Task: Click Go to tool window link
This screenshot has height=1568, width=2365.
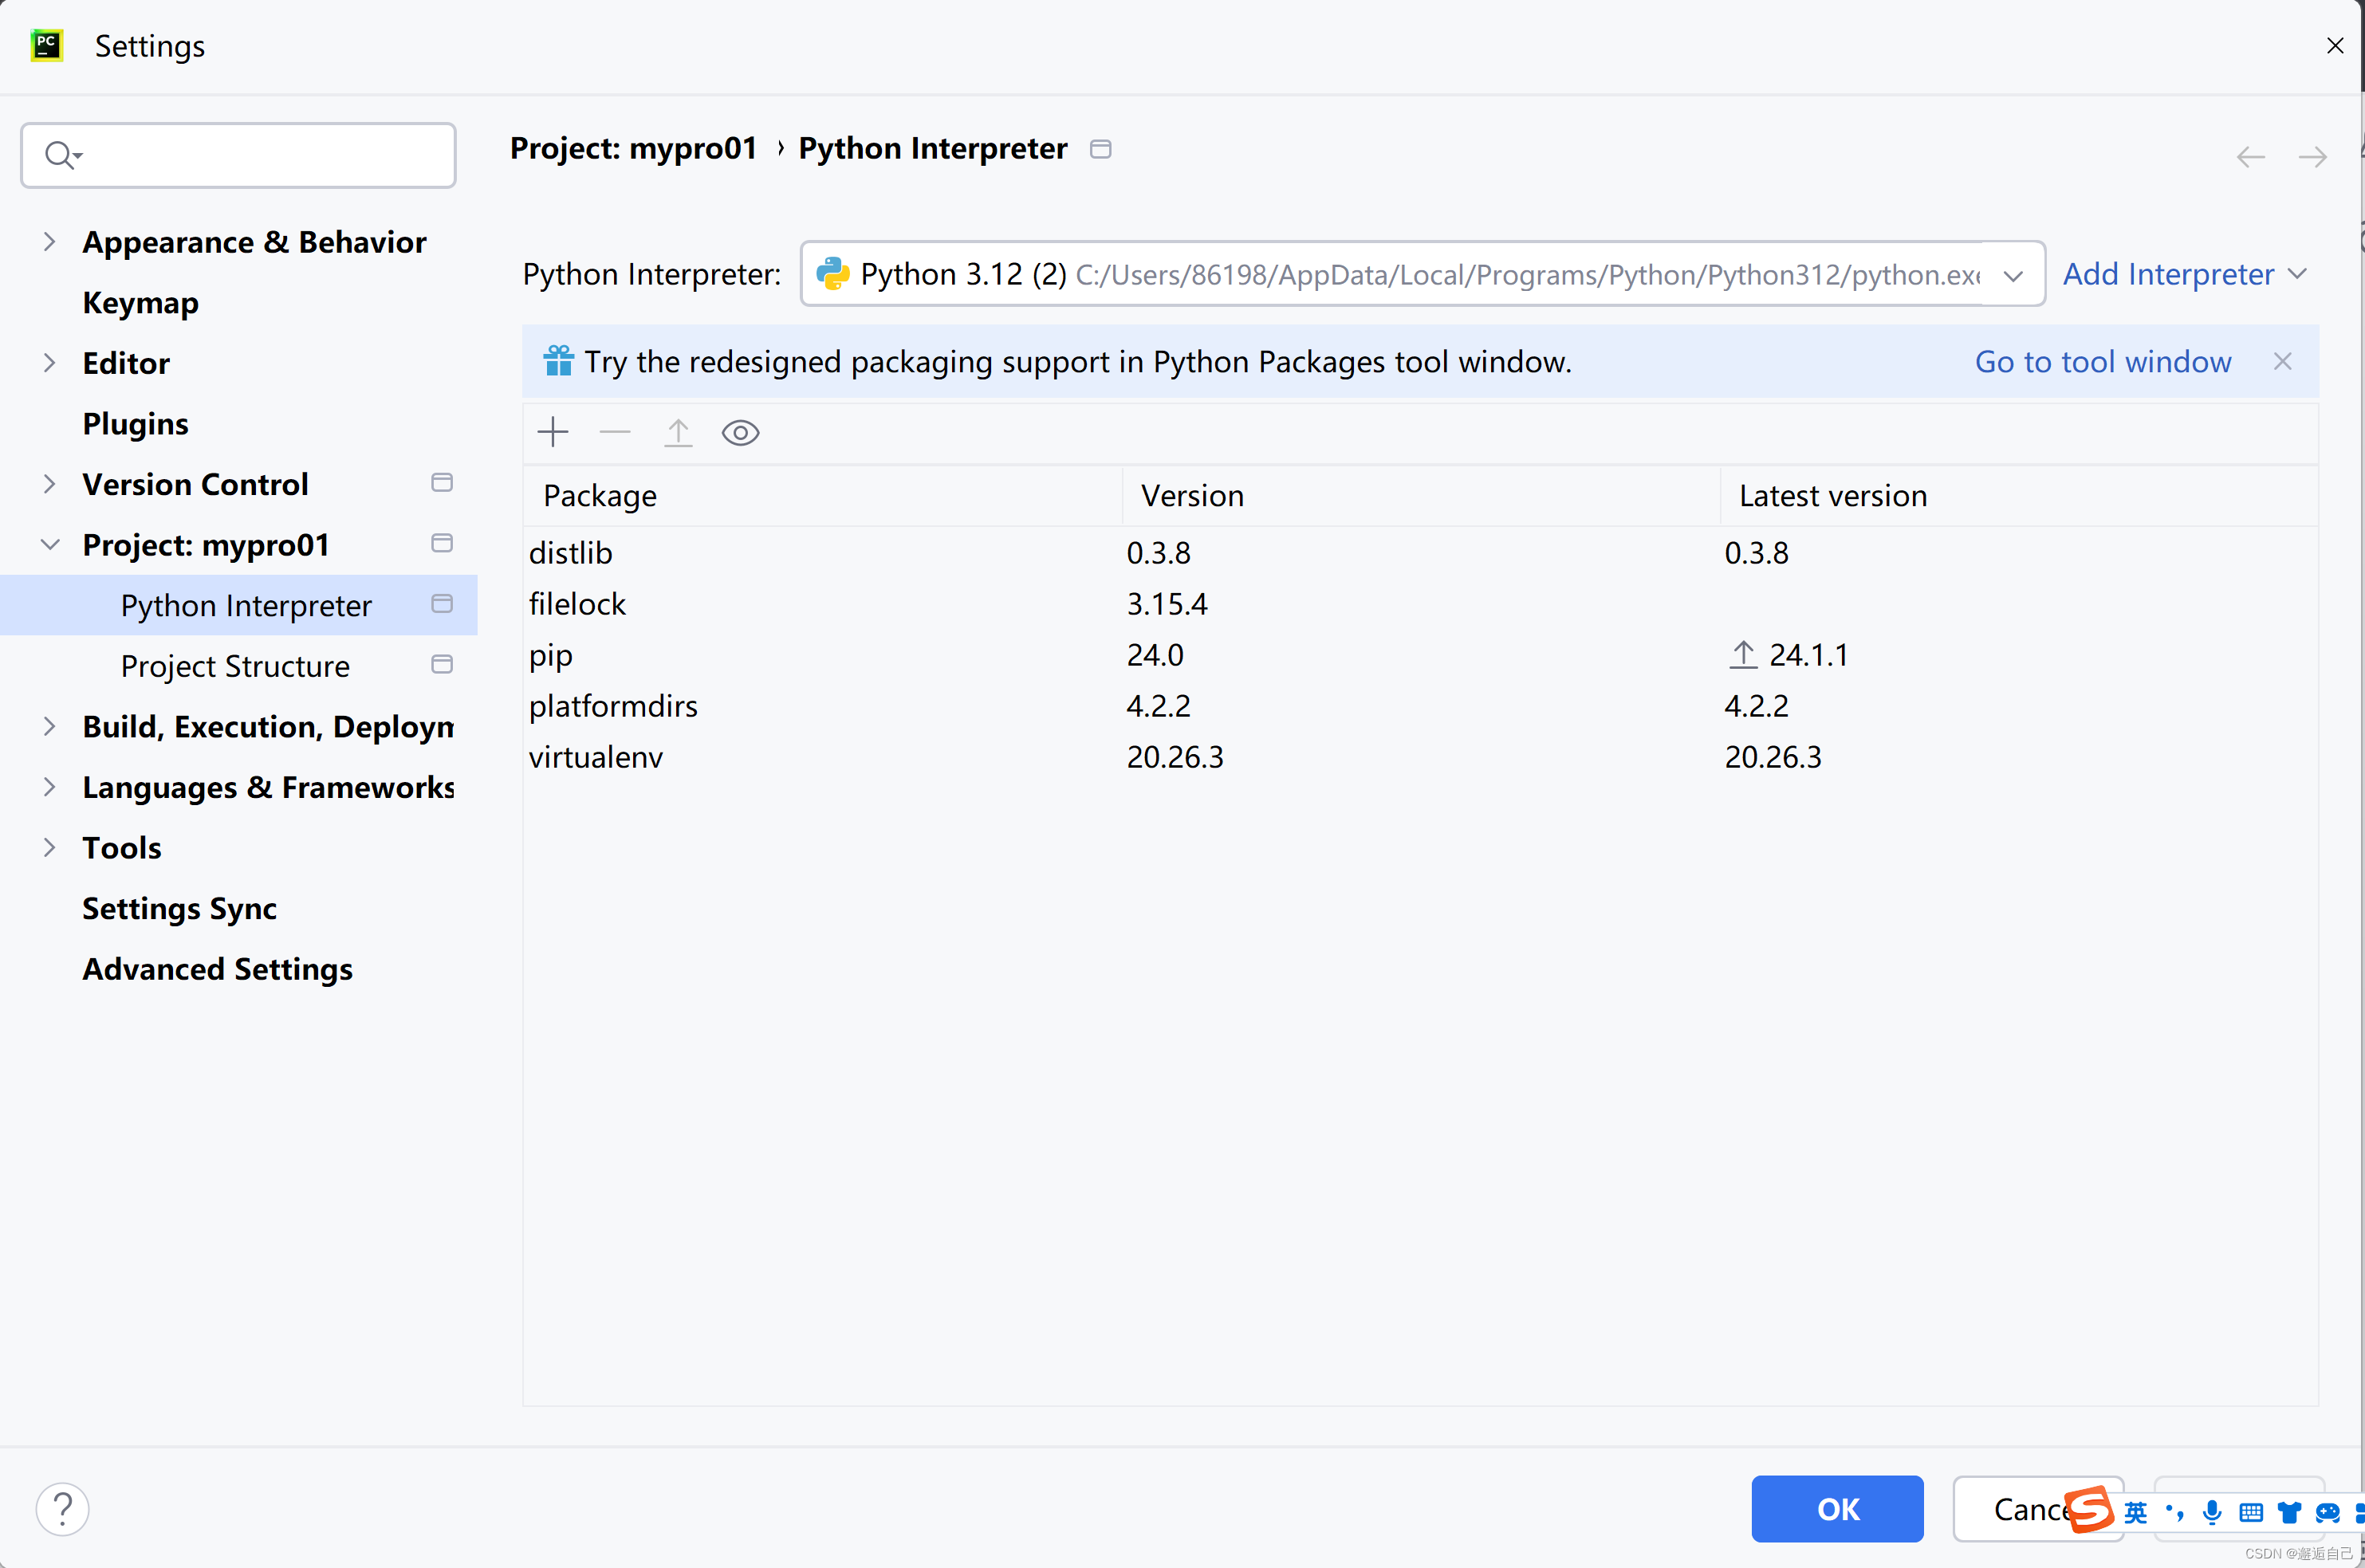Action: pos(2103,361)
